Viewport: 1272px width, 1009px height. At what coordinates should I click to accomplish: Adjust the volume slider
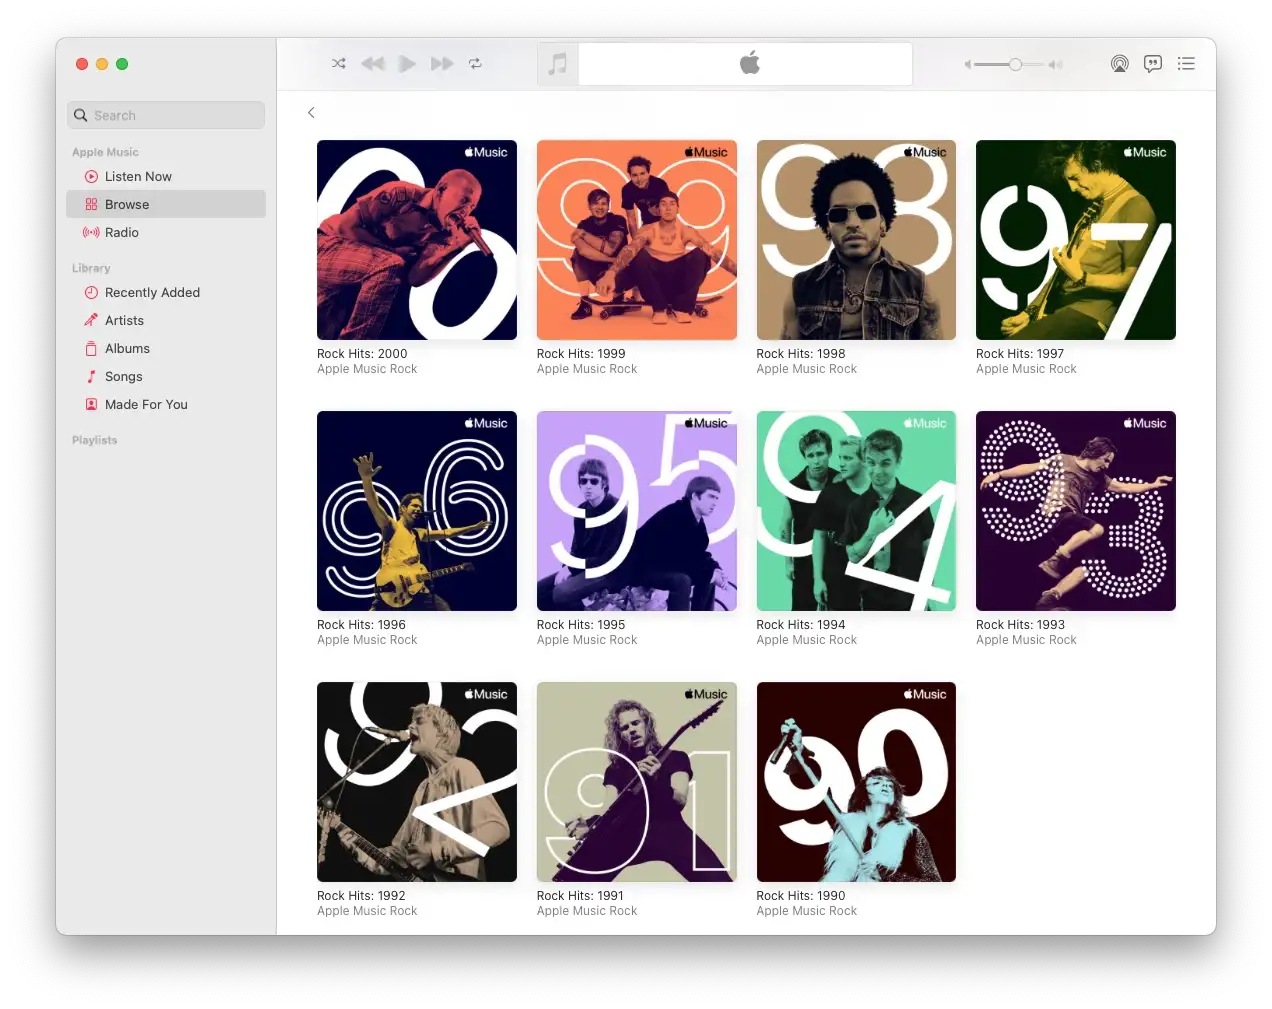1014,65
